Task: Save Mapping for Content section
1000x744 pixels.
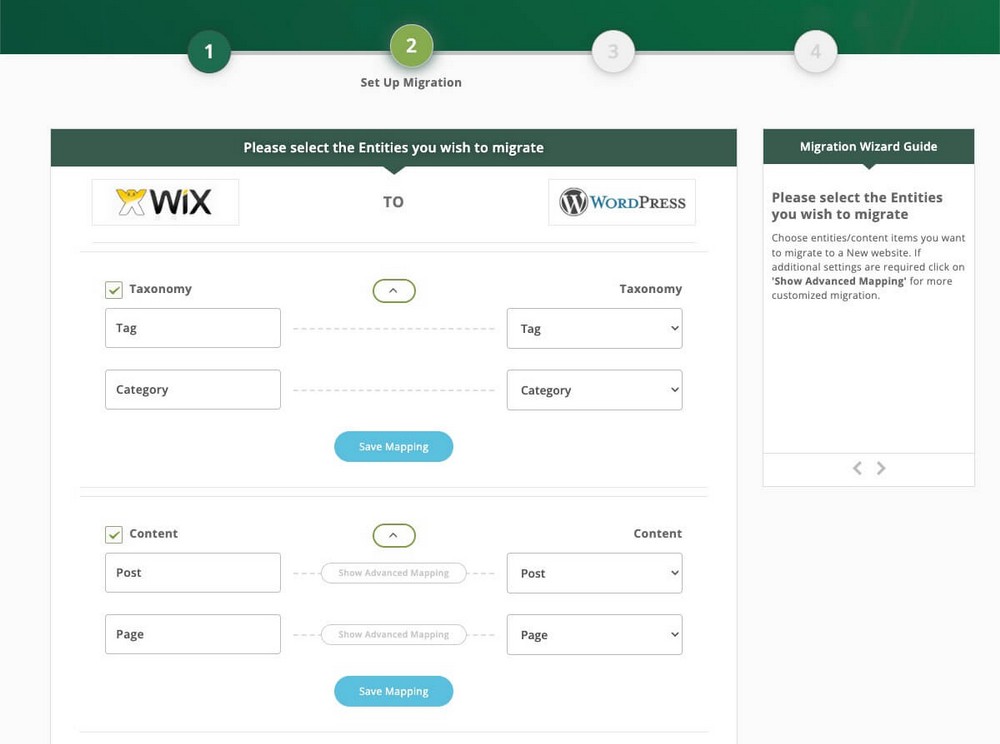Action: click(x=393, y=692)
